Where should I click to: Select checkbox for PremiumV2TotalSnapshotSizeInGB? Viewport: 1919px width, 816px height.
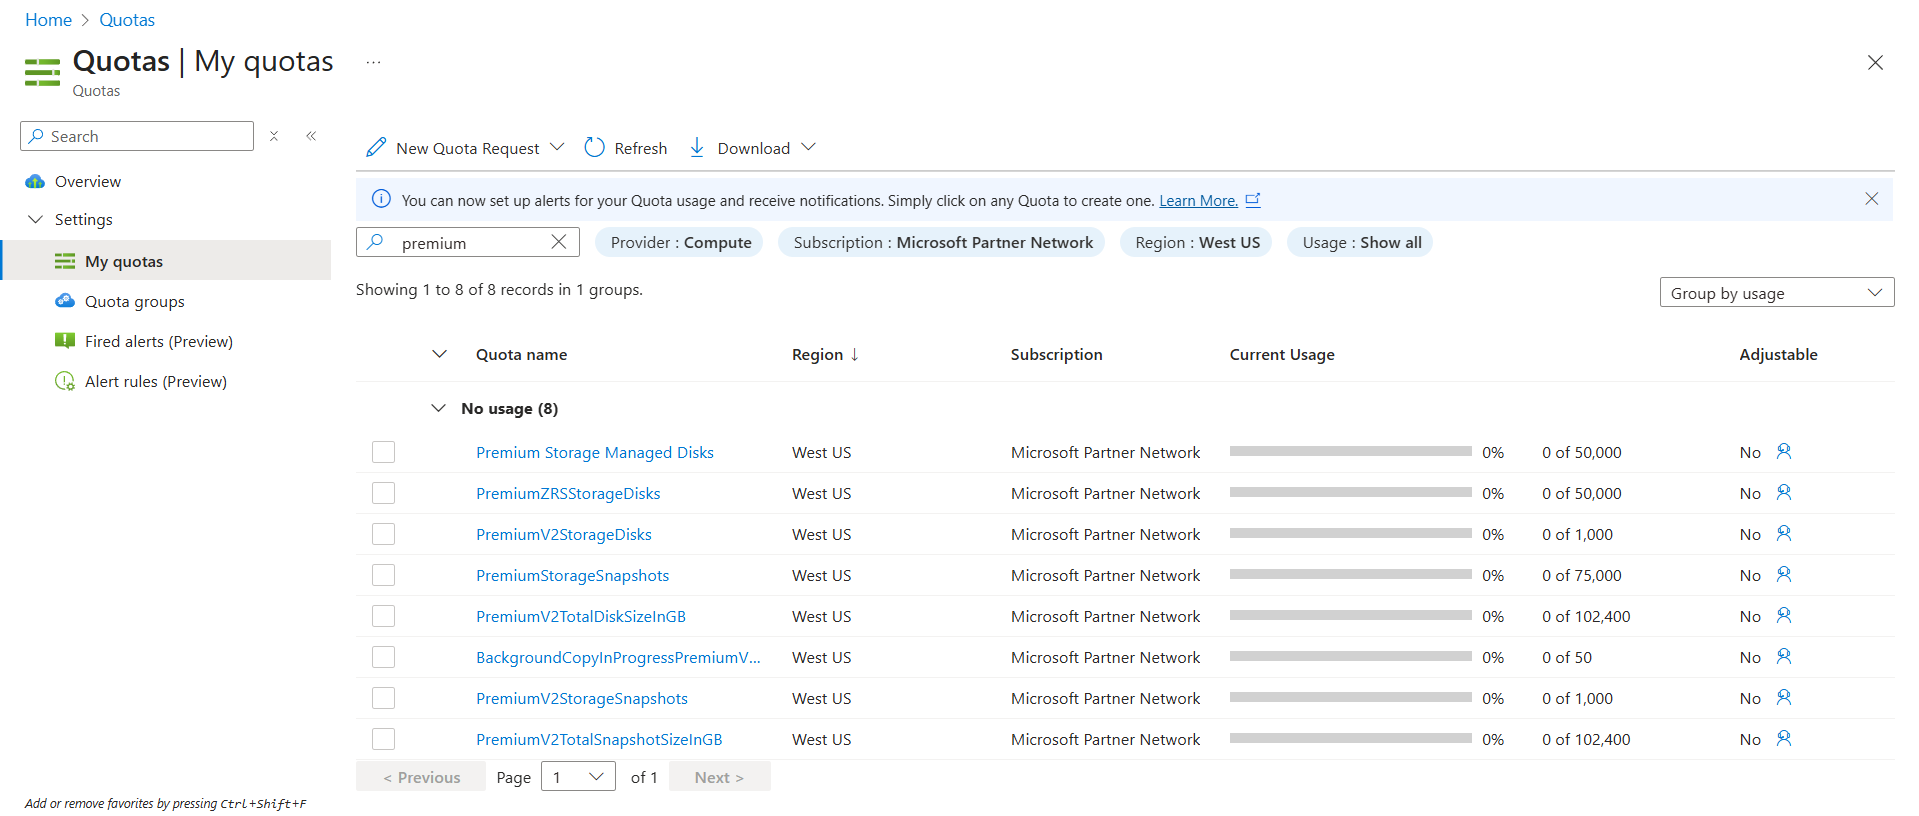(383, 739)
